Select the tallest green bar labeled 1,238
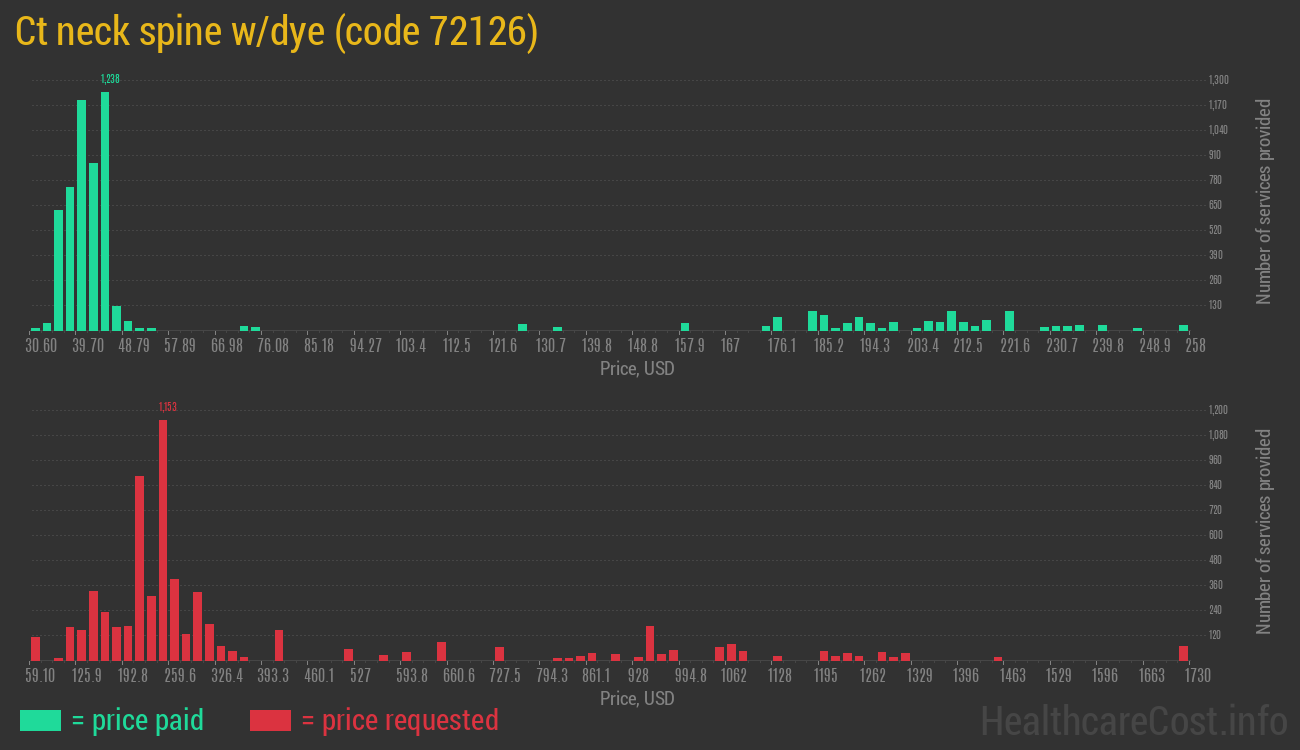Viewport: 1300px width, 750px height. [105, 211]
